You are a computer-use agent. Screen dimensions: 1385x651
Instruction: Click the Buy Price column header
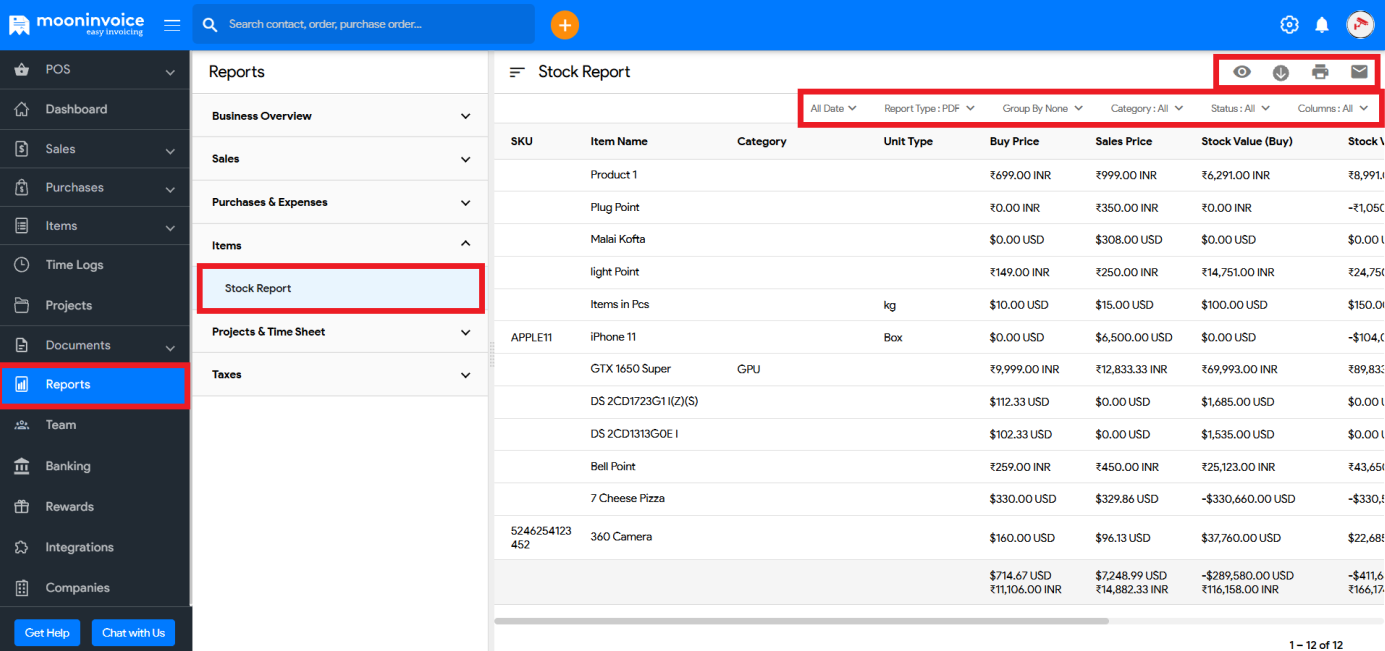1014,142
